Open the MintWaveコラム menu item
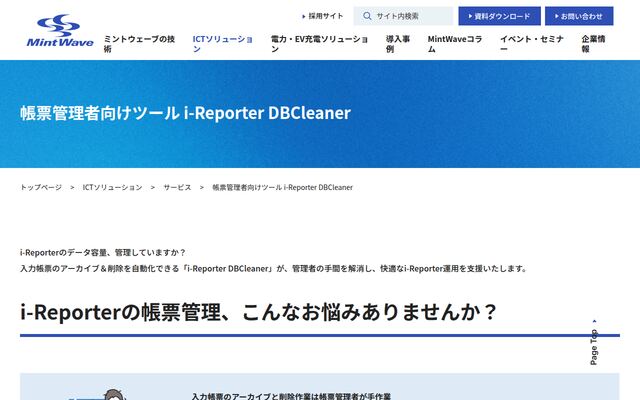 (x=455, y=44)
